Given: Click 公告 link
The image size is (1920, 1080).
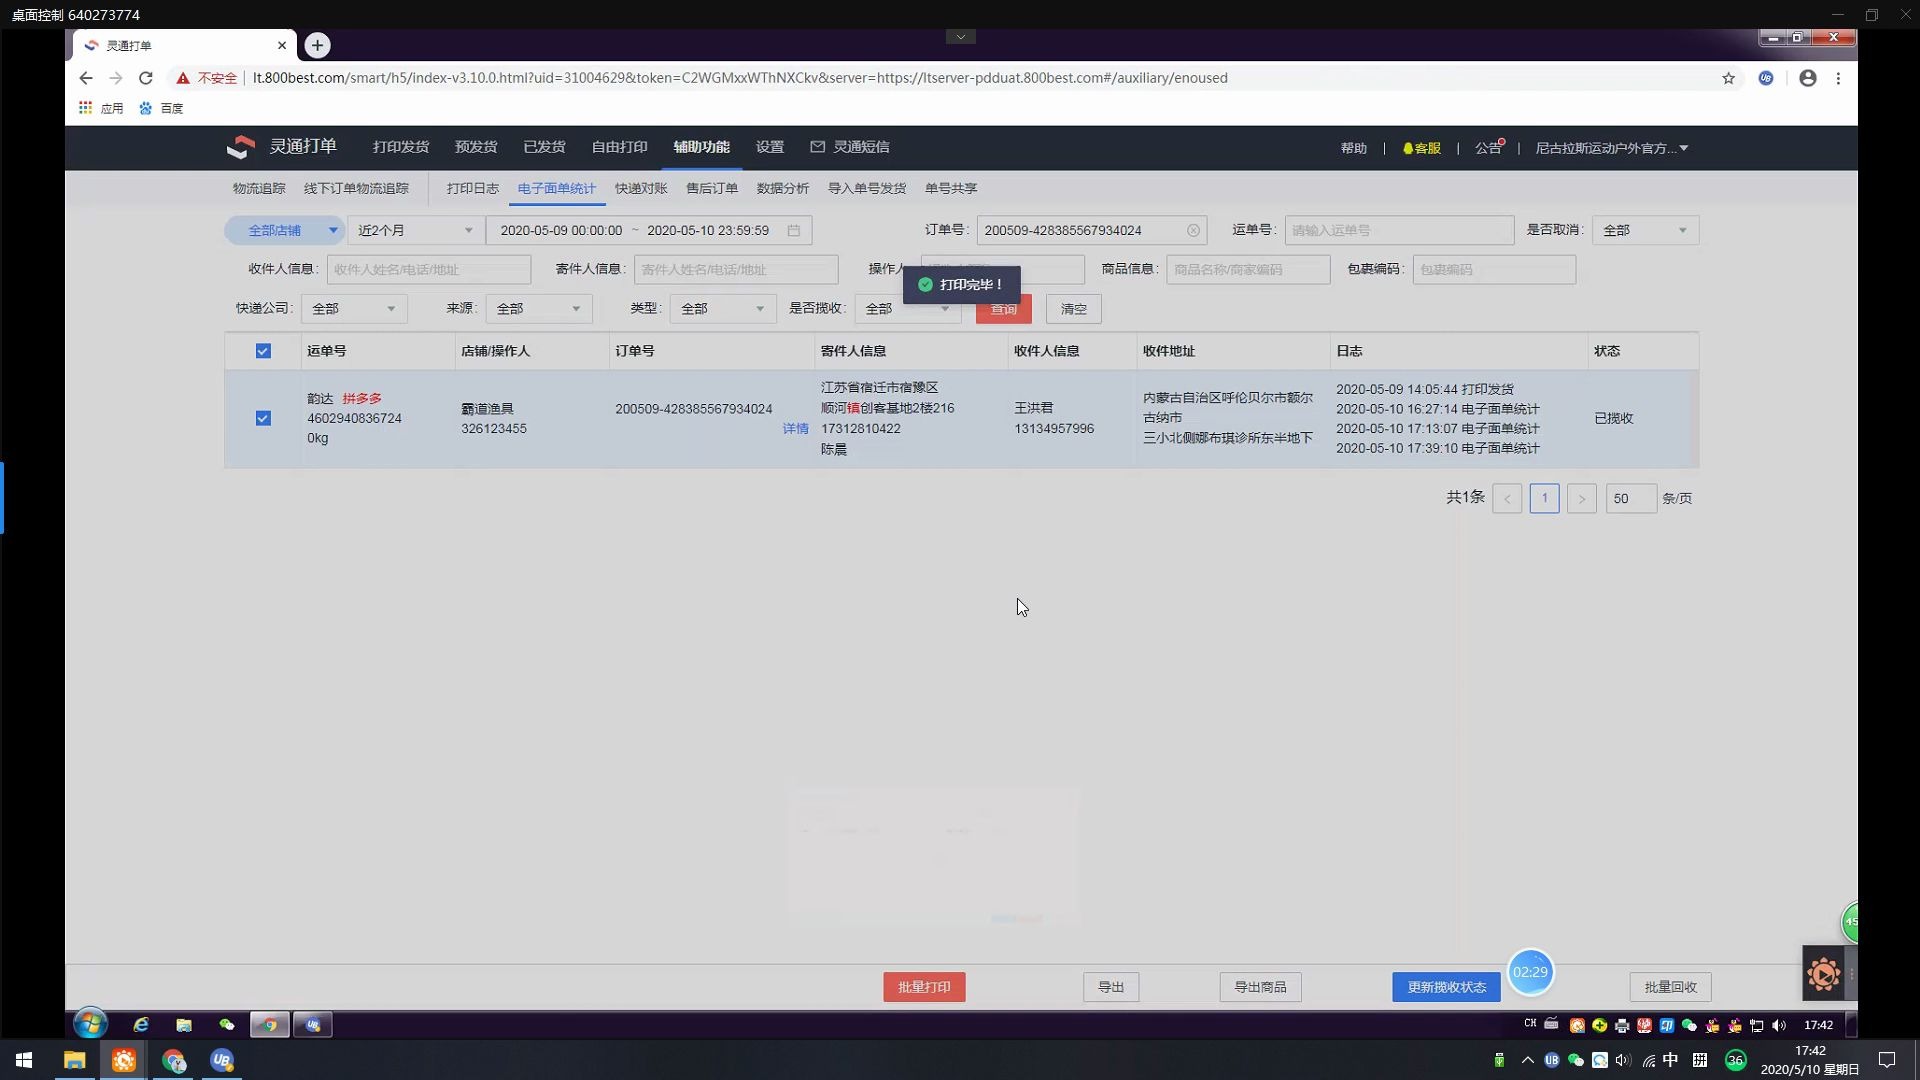Looking at the screenshot, I should [x=1488, y=148].
